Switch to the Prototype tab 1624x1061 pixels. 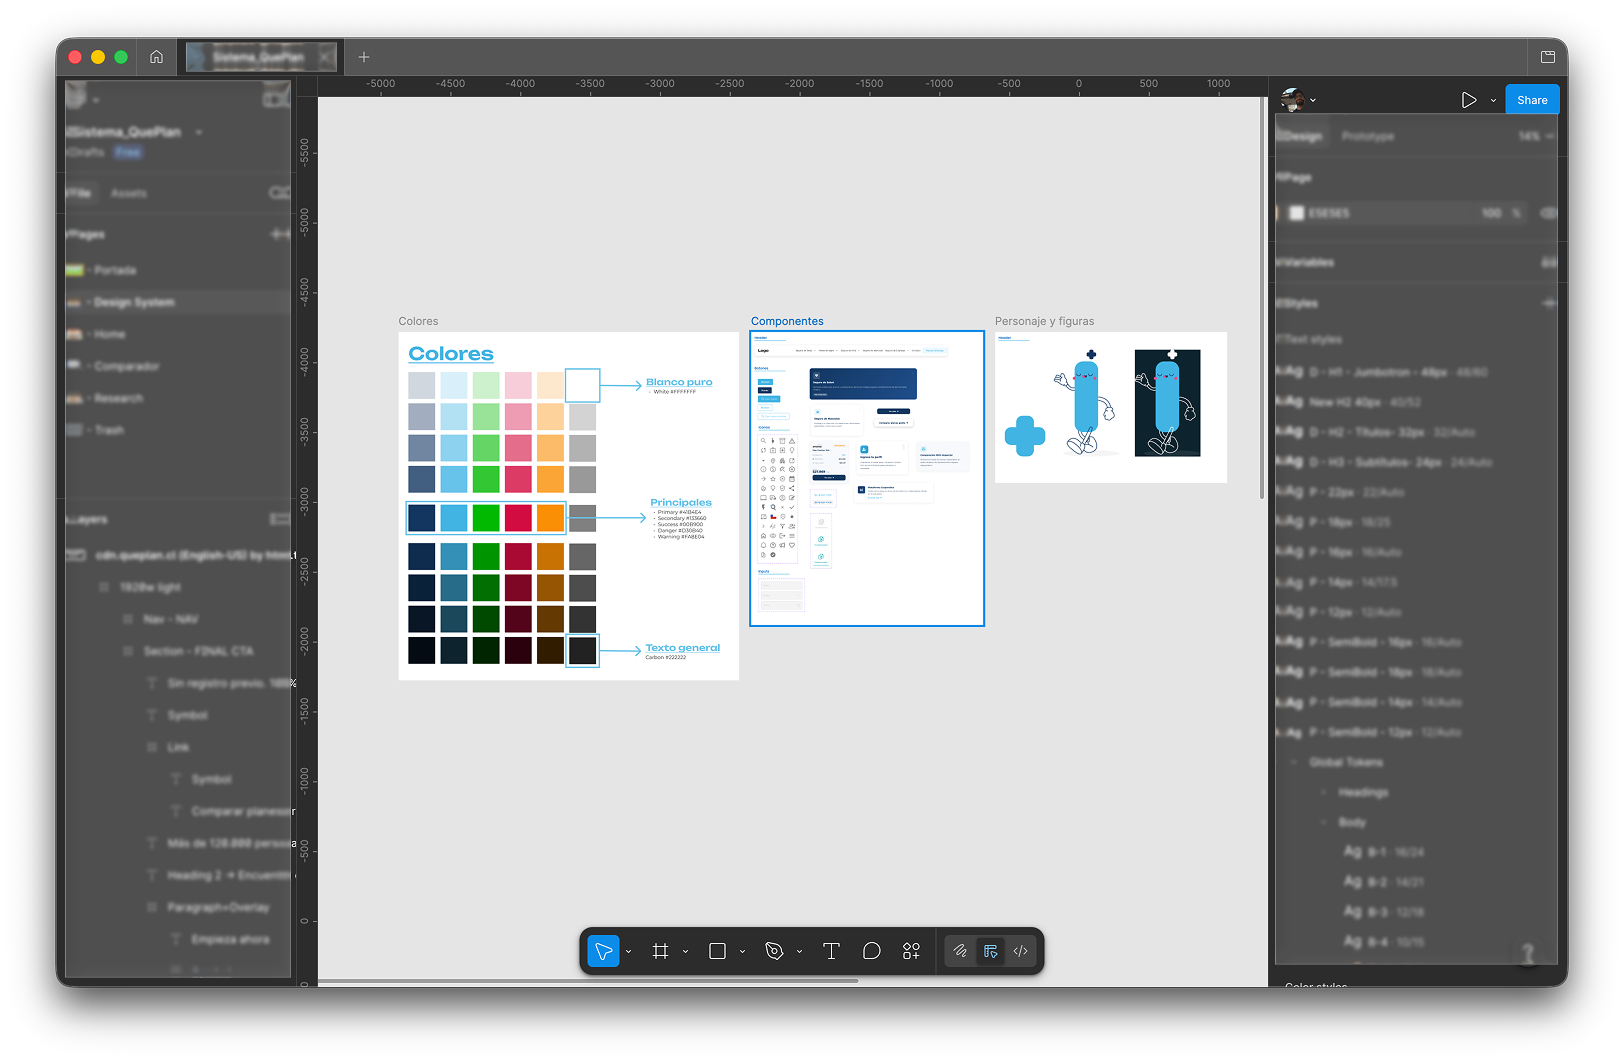coord(1367,135)
